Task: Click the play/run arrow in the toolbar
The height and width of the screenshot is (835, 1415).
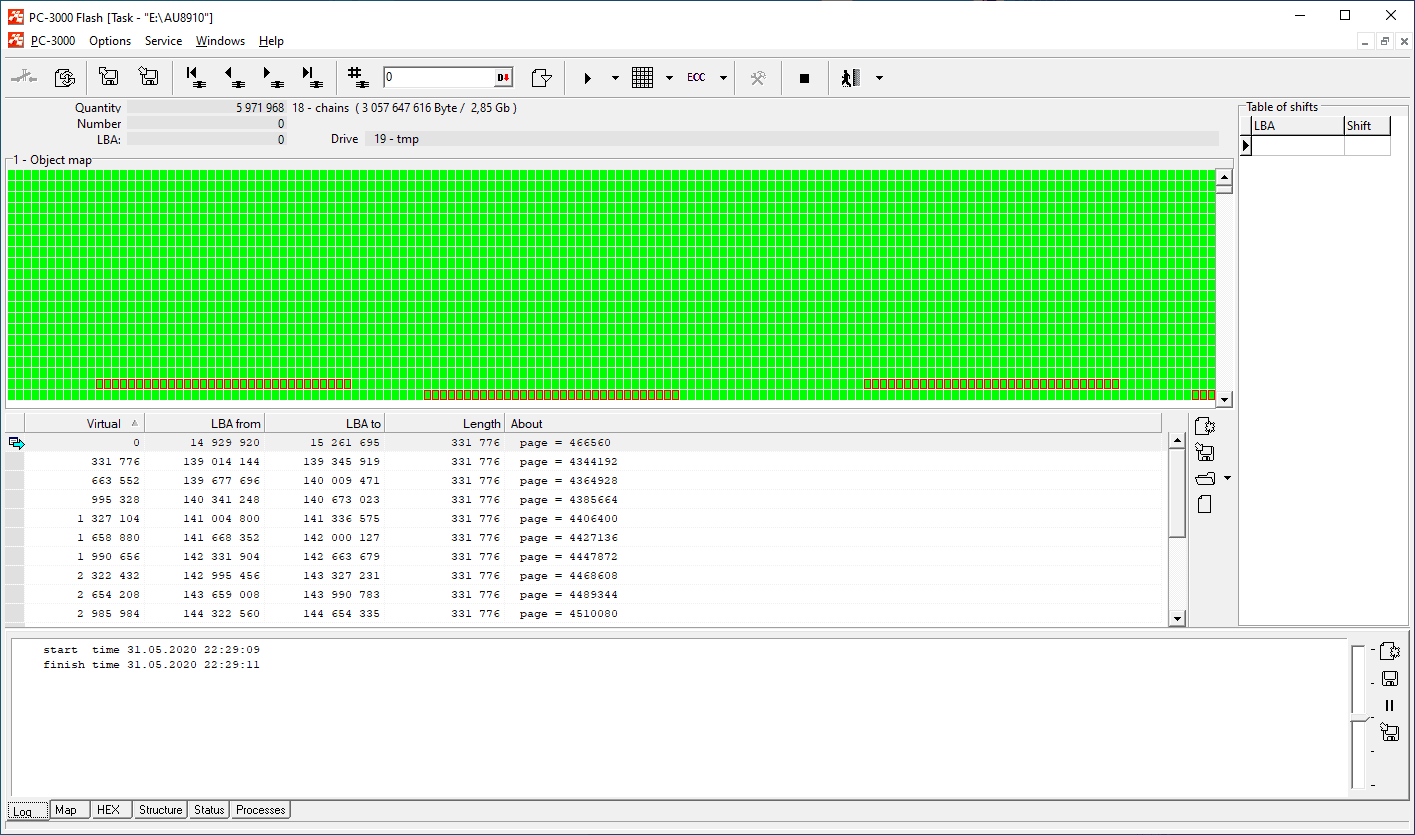Action: (588, 77)
